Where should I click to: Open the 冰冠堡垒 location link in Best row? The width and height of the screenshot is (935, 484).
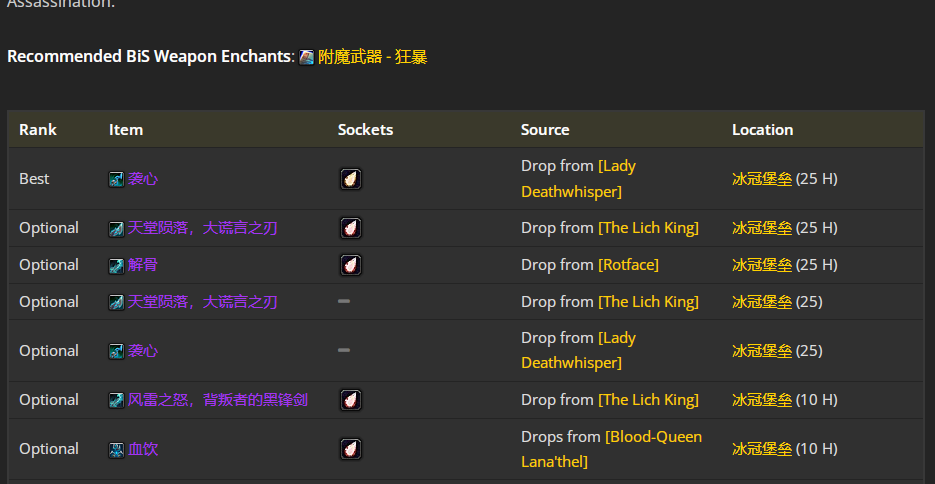[761, 179]
